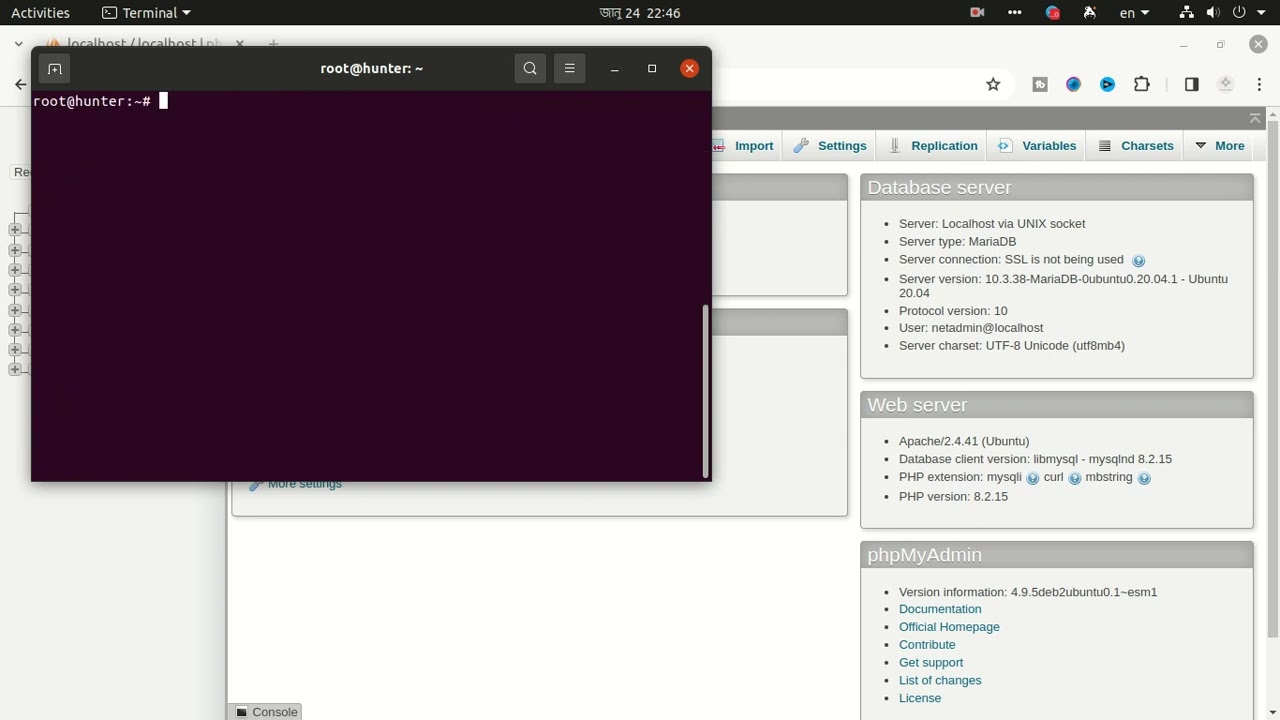
Task: Click the wrench icon beside Settings tab
Action: 801,146
